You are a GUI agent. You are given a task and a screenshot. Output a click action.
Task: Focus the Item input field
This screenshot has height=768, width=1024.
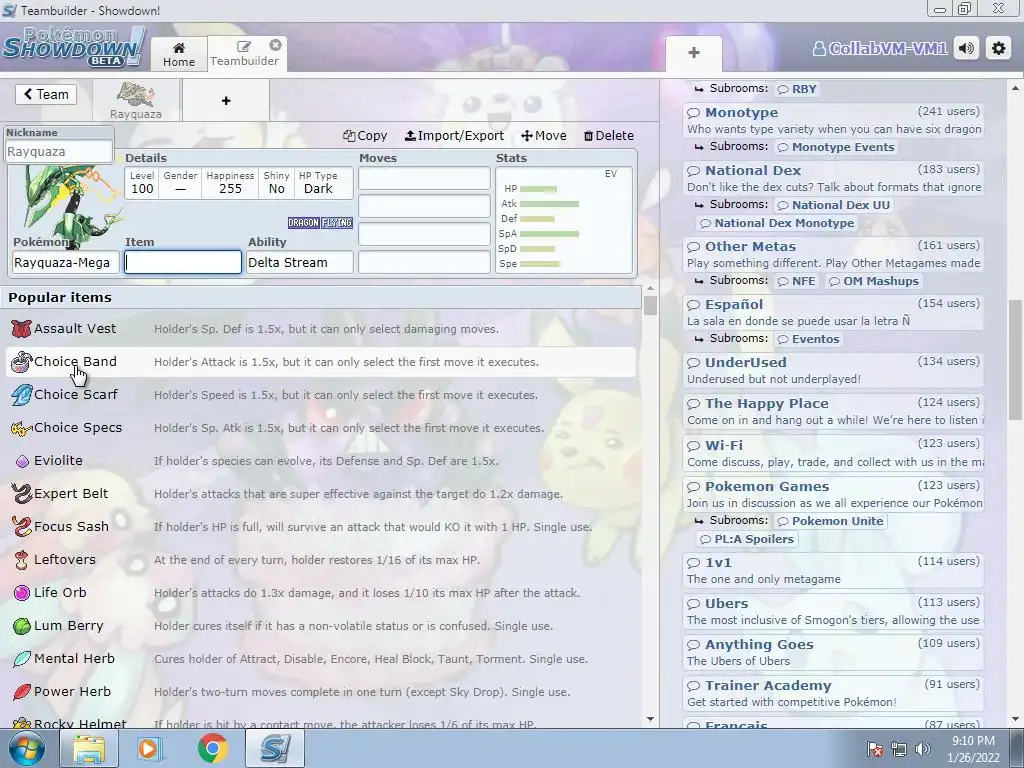pos(183,262)
